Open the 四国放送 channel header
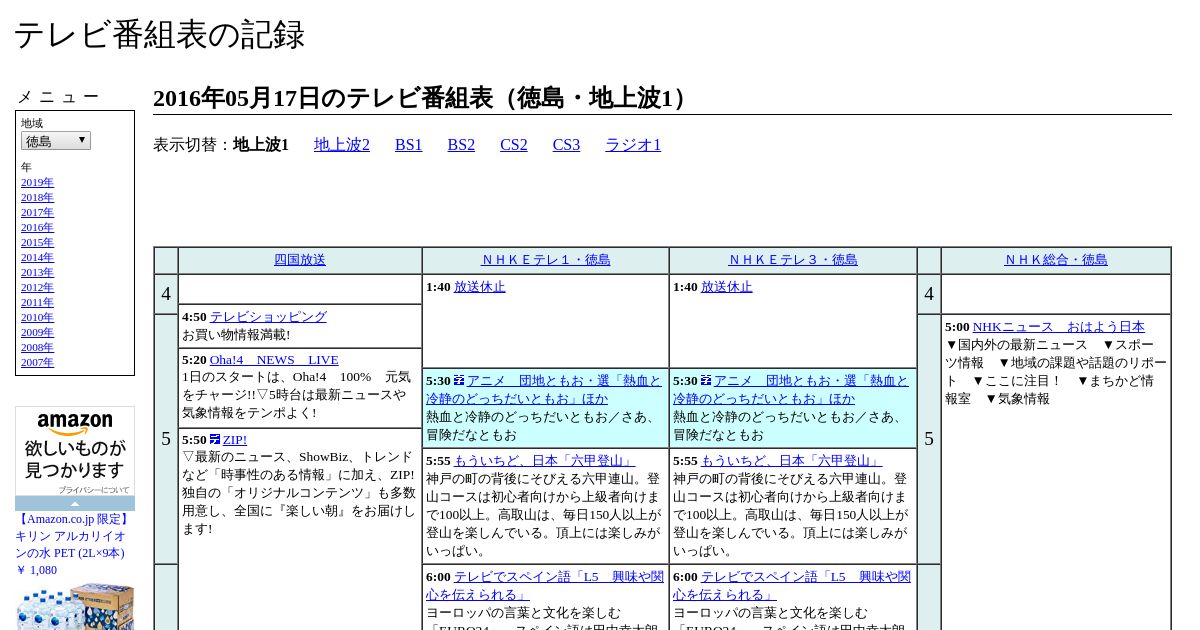The width and height of the screenshot is (1200, 630). [300, 260]
